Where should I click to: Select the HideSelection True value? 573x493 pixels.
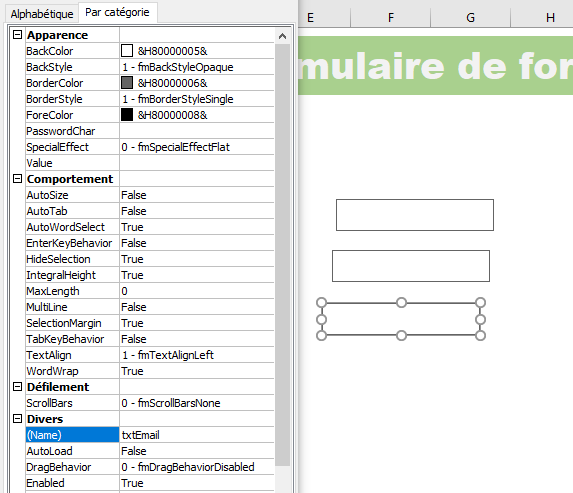197,259
